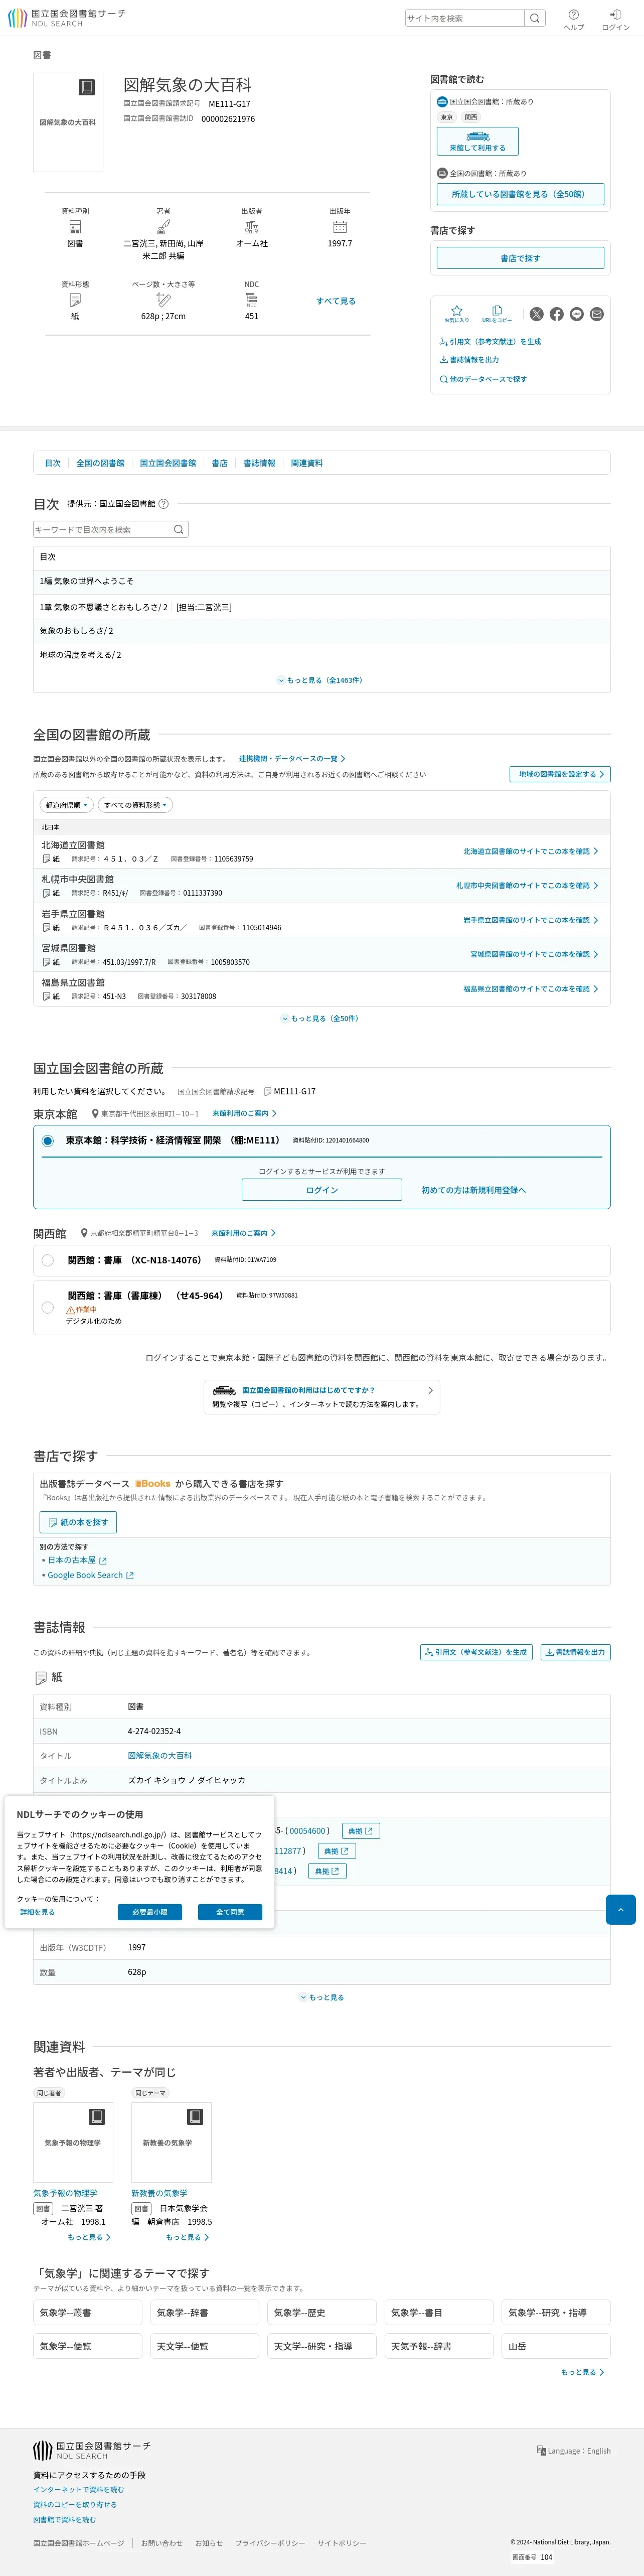Click 全て同意 cookie button
644x2576 pixels.
pos(230,1912)
